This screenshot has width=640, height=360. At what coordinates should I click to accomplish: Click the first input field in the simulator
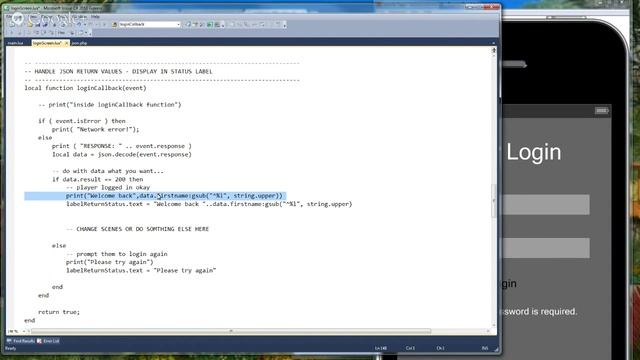(x=546, y=204)
